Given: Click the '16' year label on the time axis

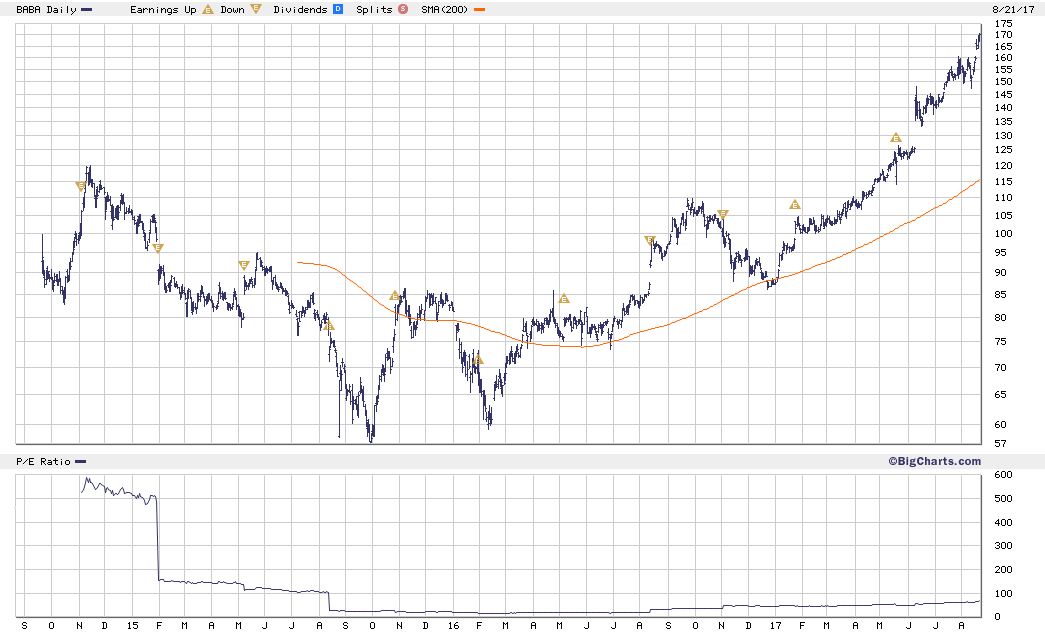Looking at the screenshot, I should point(453,626).
